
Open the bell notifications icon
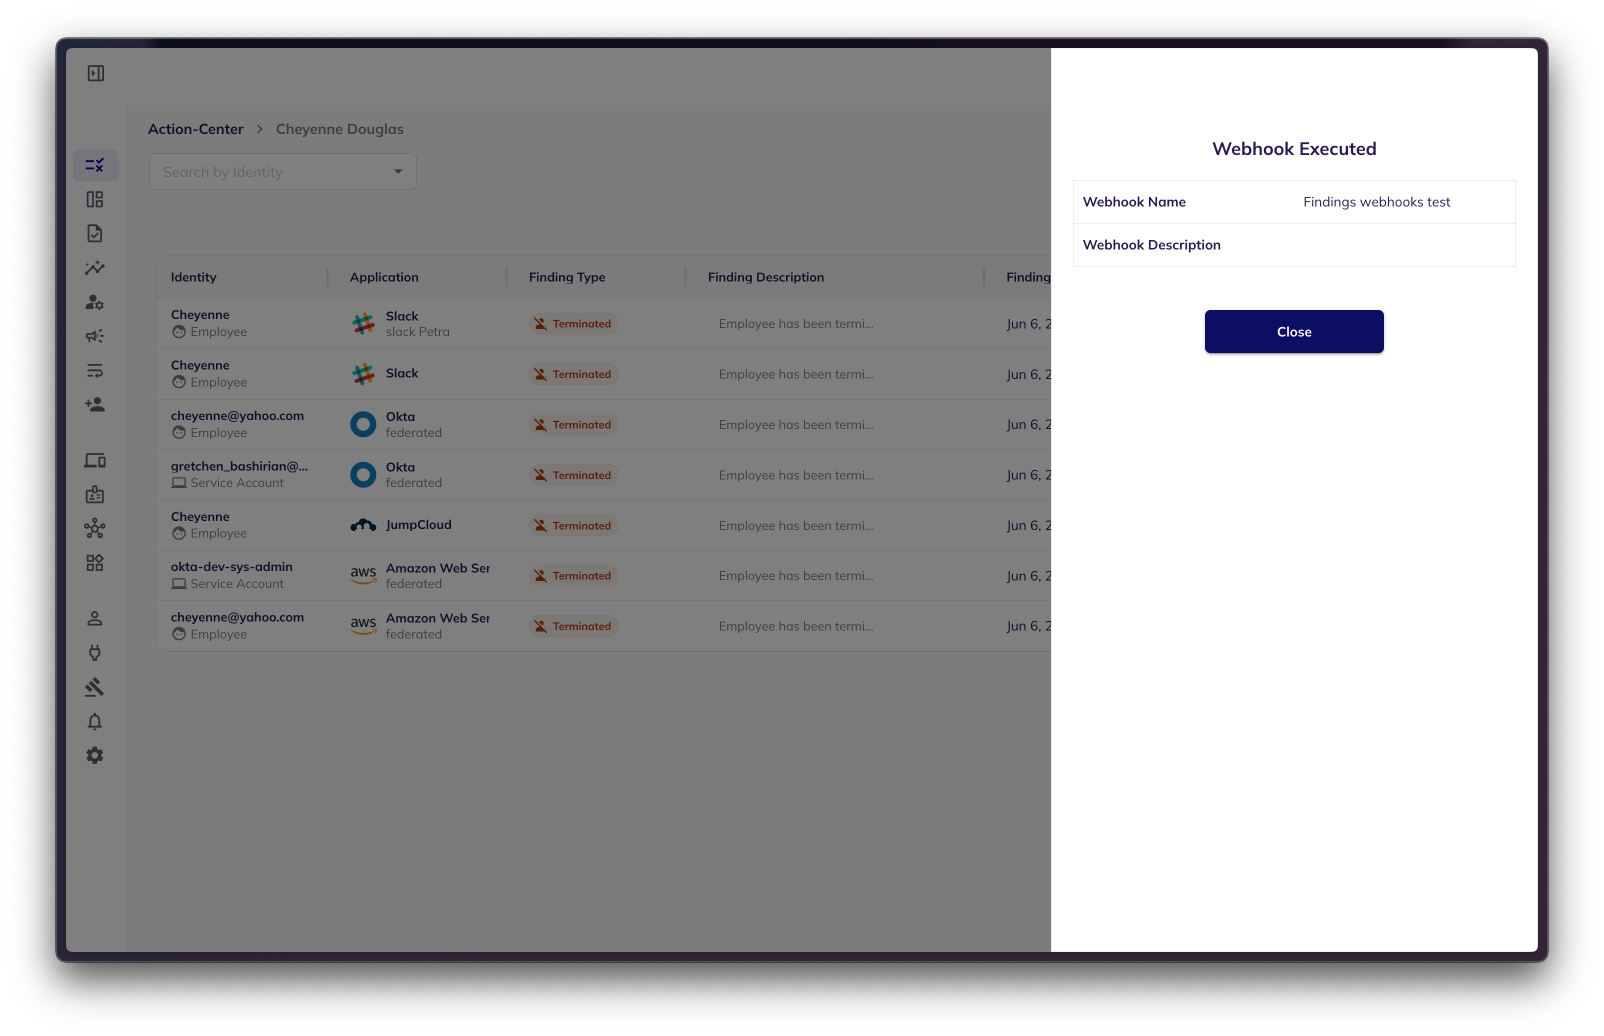click(95, 722)
